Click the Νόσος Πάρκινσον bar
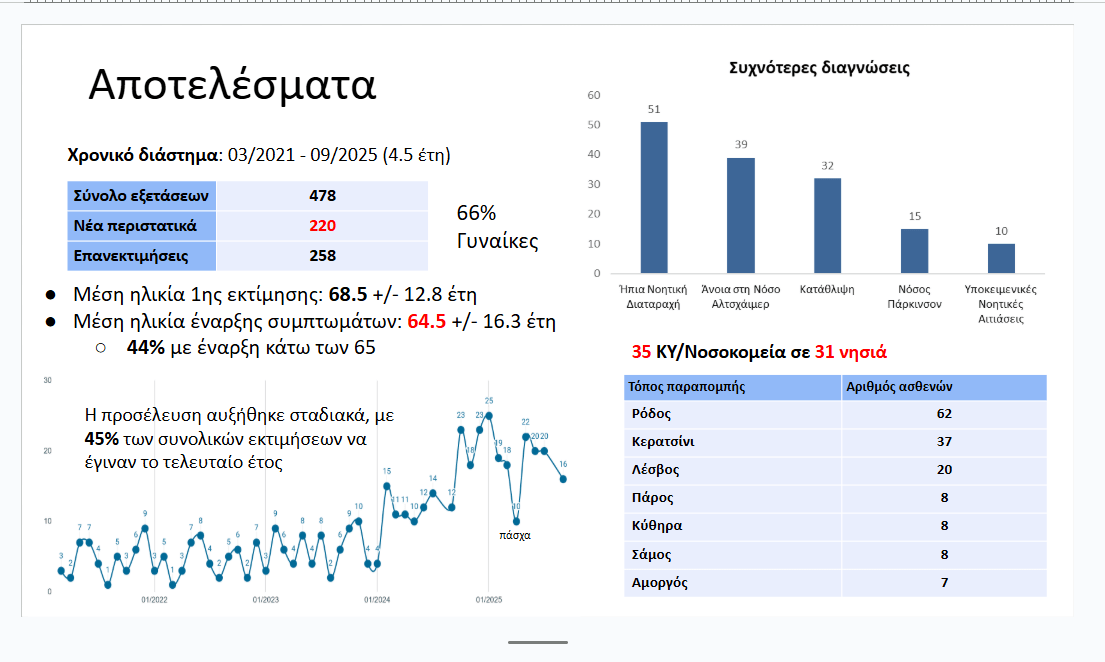The width and height of the screenshot is (1105, 662). pyautogui.click(x=914, y=250)
